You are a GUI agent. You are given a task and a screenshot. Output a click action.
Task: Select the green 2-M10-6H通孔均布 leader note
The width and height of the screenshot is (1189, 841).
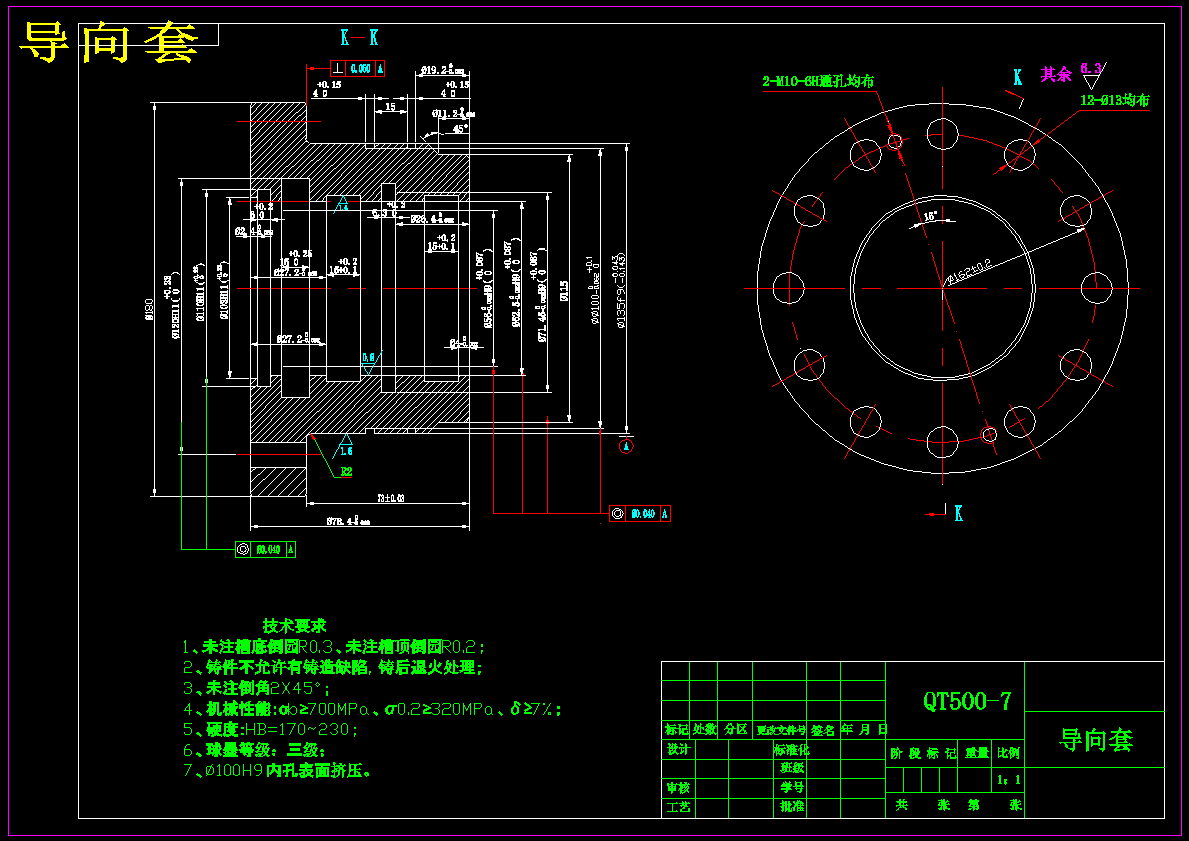pos(818,81)
